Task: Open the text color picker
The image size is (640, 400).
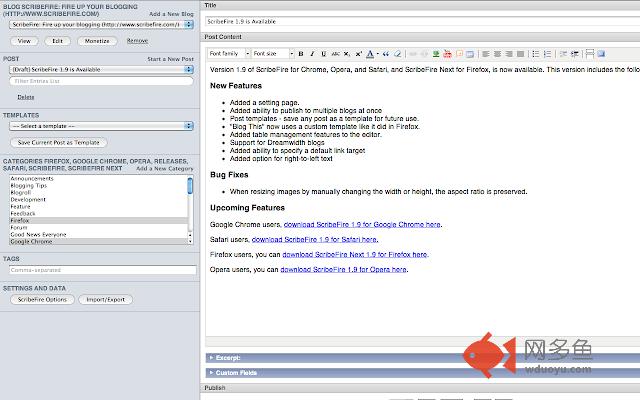Action: tap(370, 53)
